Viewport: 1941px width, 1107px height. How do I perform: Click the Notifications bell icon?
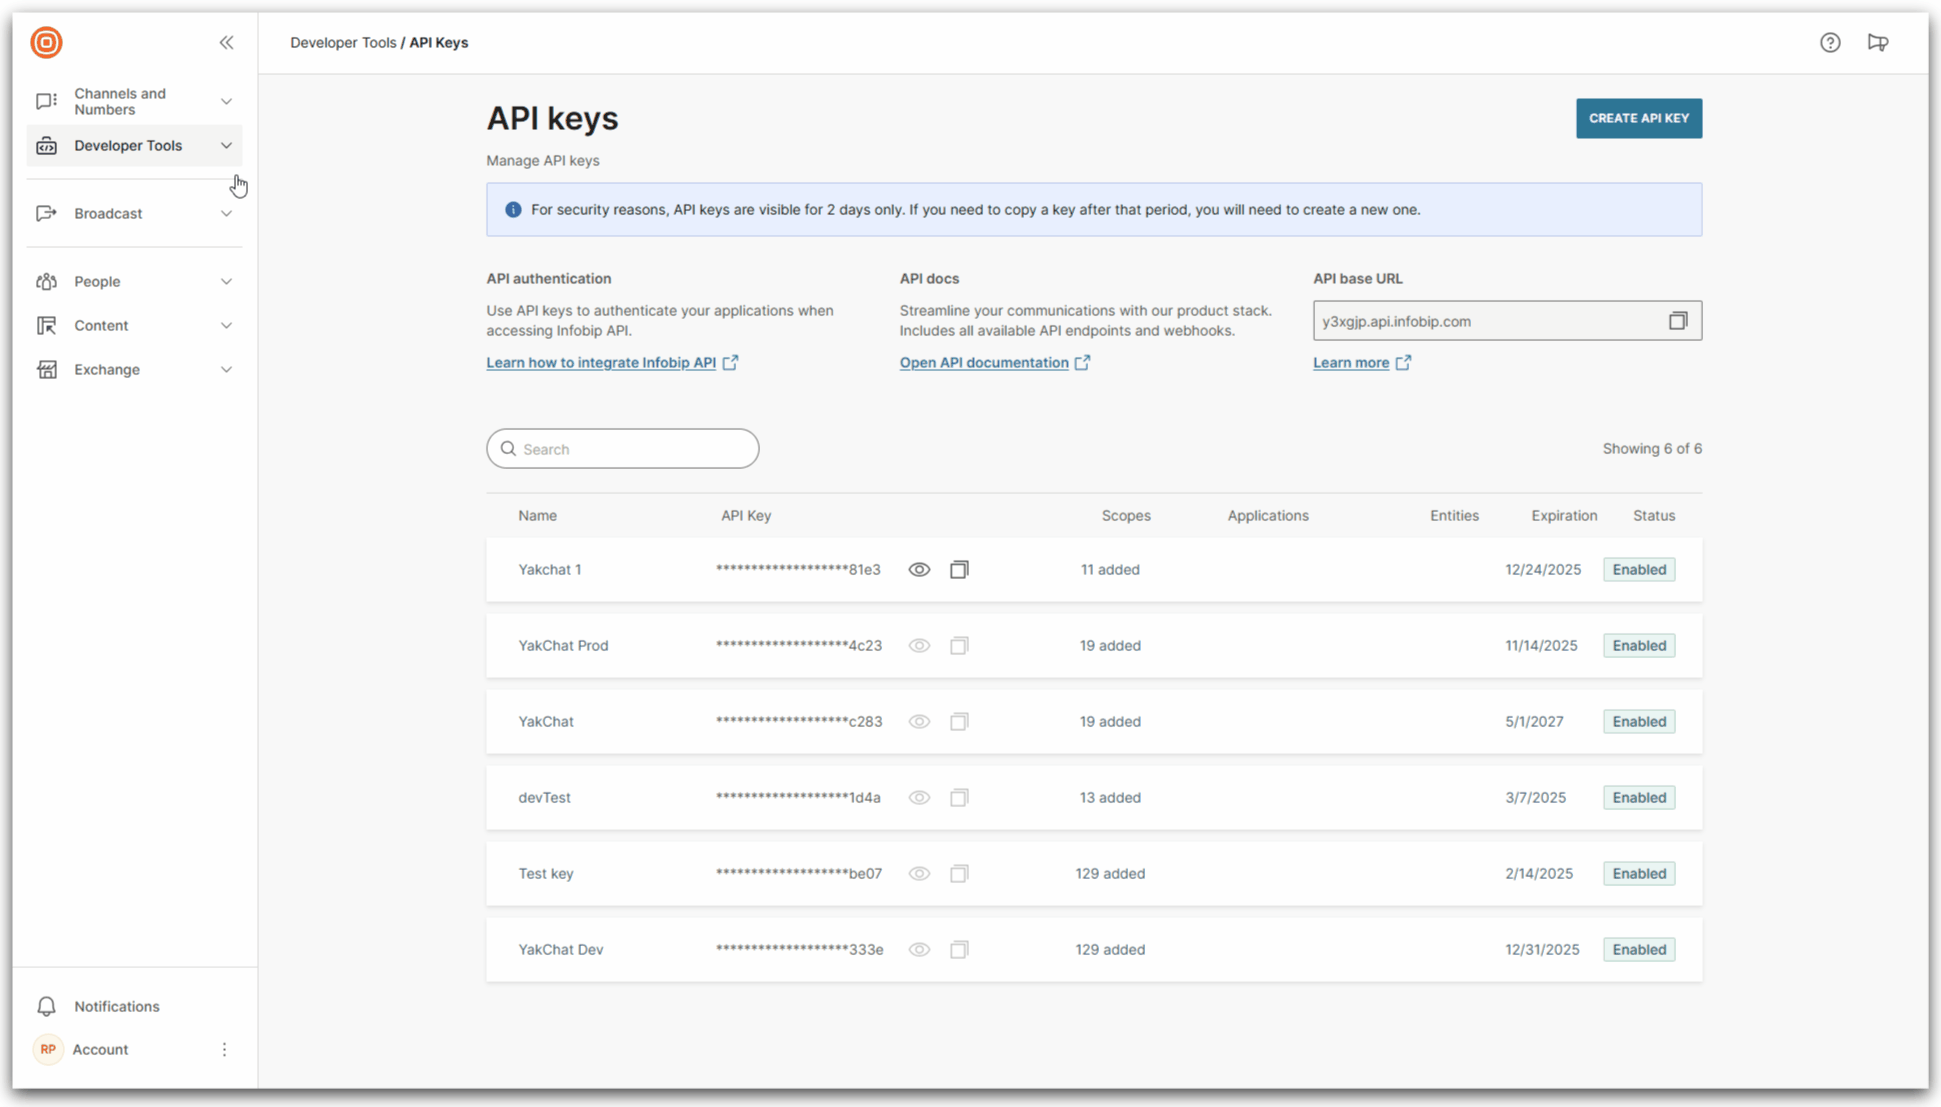click(46, 1006)
